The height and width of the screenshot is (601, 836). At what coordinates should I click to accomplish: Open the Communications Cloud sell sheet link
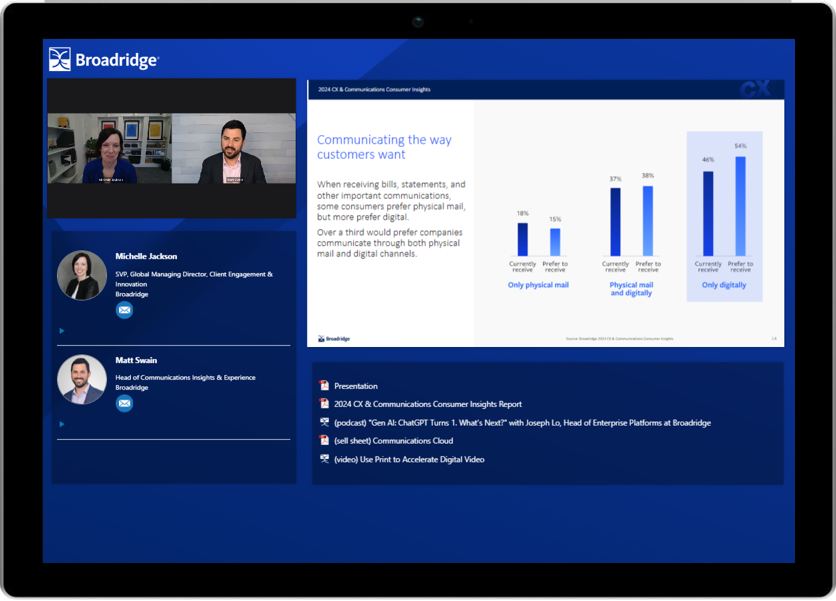393,441
